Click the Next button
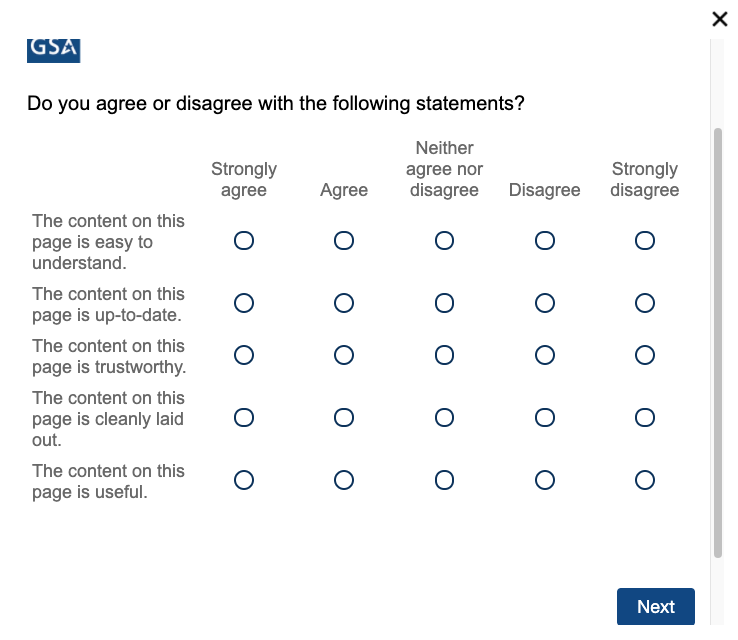738x640 pixels. (655, 606)
